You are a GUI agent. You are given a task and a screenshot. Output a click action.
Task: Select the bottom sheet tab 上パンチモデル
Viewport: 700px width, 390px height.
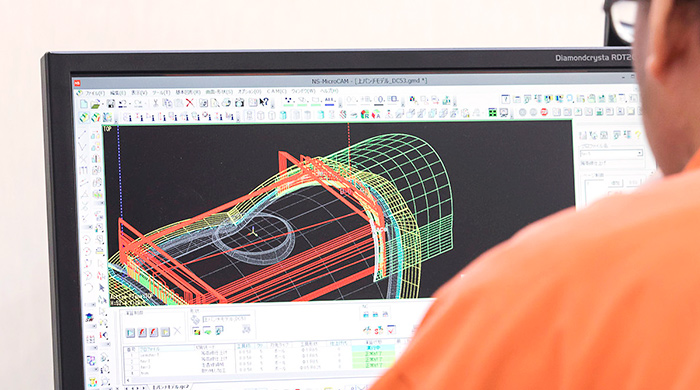pyautogui.click(x=171, y=386)
